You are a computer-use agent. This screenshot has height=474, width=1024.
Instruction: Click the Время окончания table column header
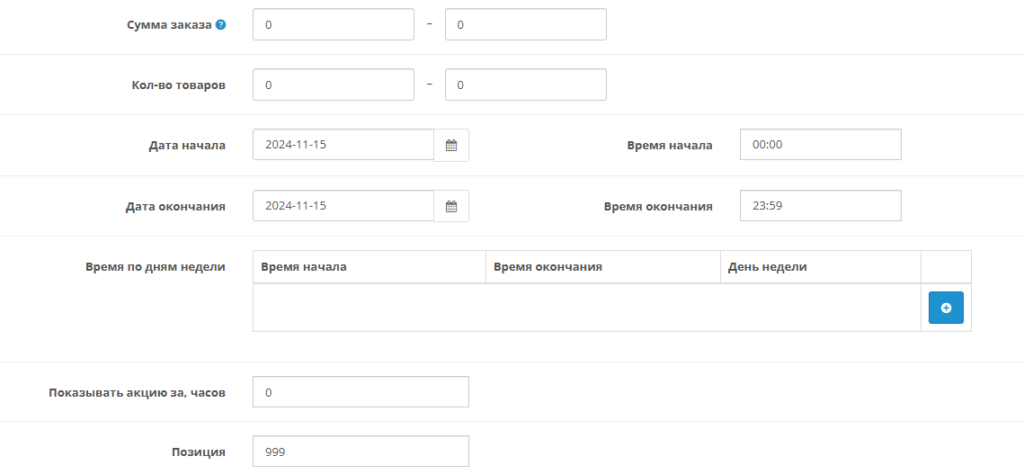click(x=548, y=267)
